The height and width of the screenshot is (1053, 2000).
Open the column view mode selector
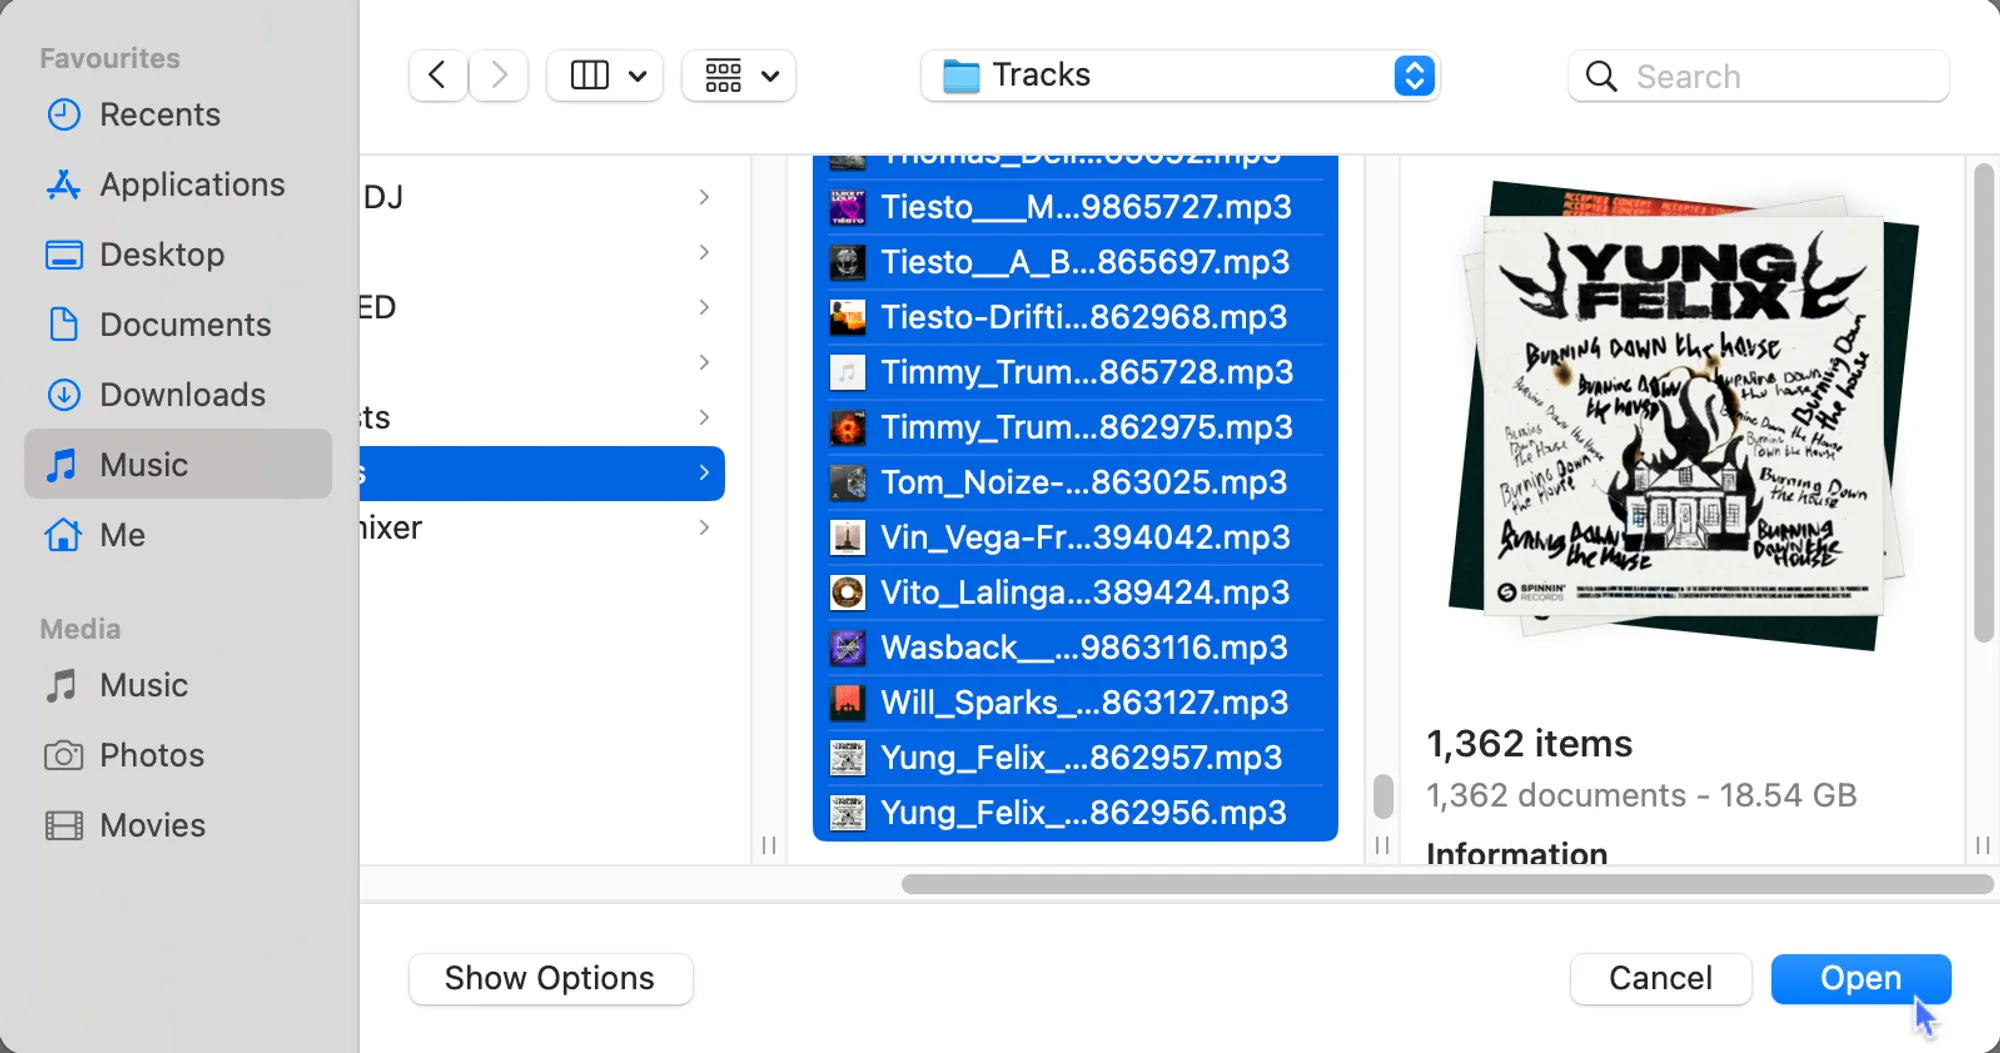click(605, 75)
